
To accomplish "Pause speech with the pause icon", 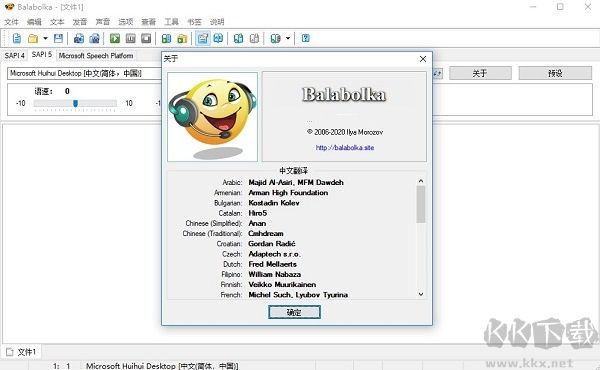I will pos(130,38).
